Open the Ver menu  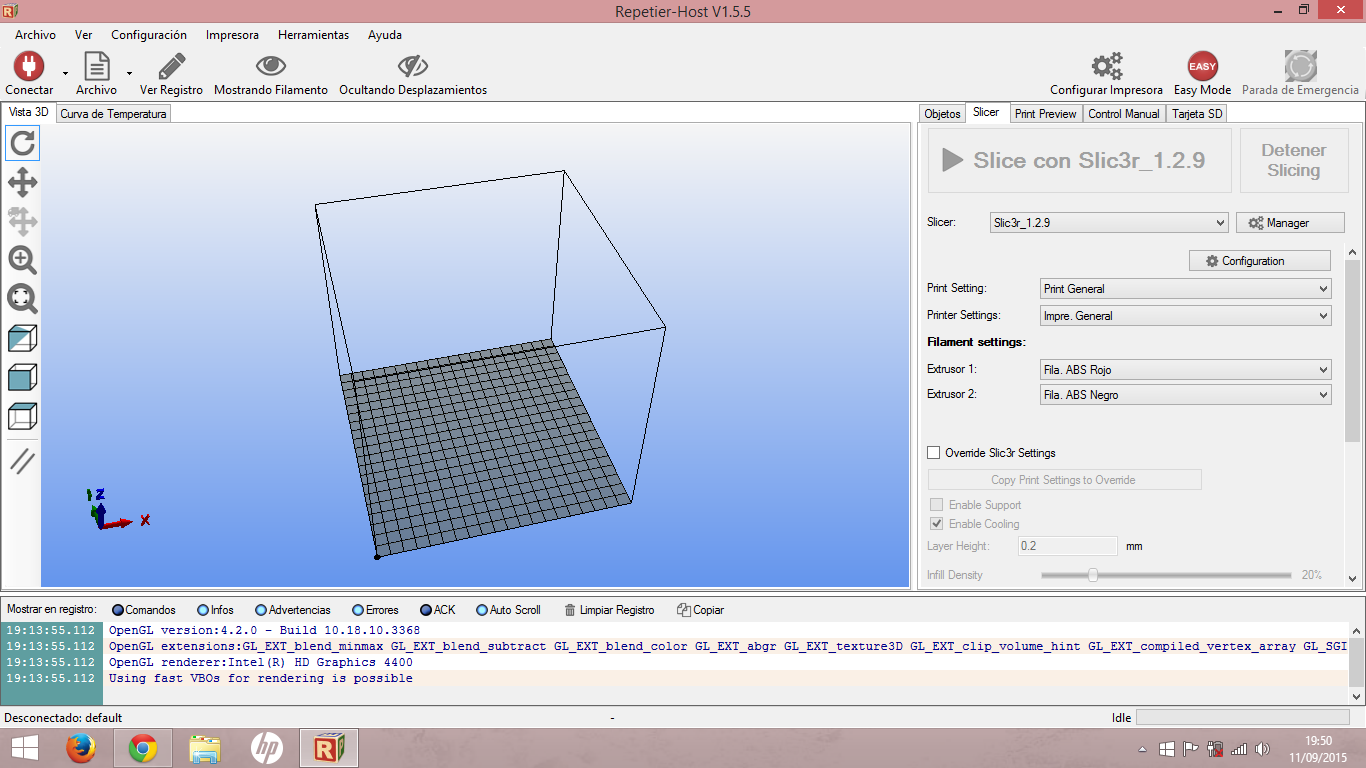[84, 35]
